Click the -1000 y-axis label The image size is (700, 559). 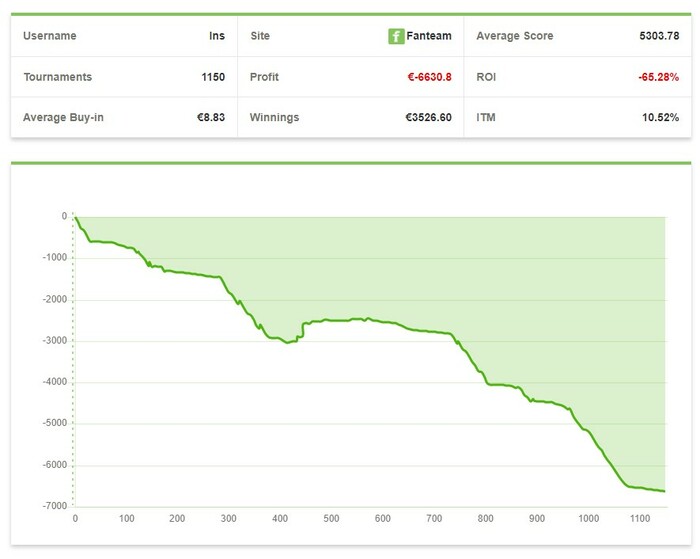(x=55, y=258)
